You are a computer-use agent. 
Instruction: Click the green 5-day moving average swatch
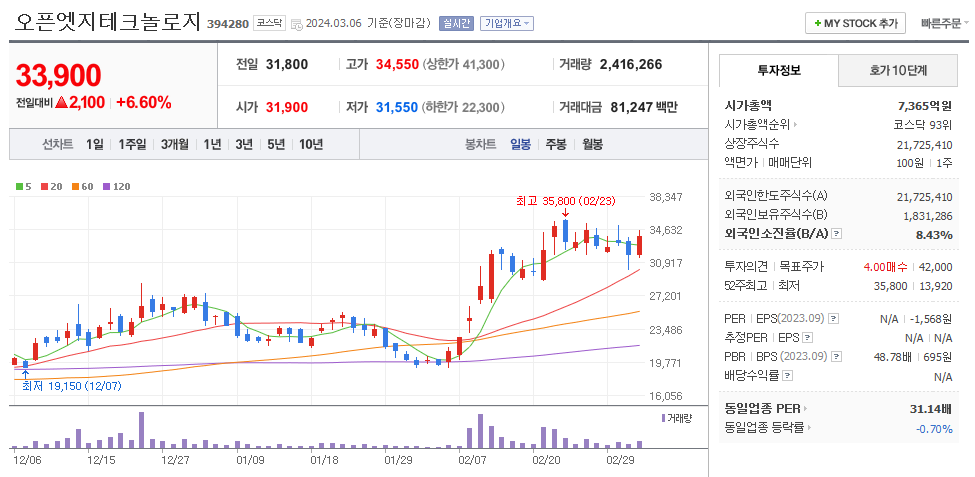(19, 186)
